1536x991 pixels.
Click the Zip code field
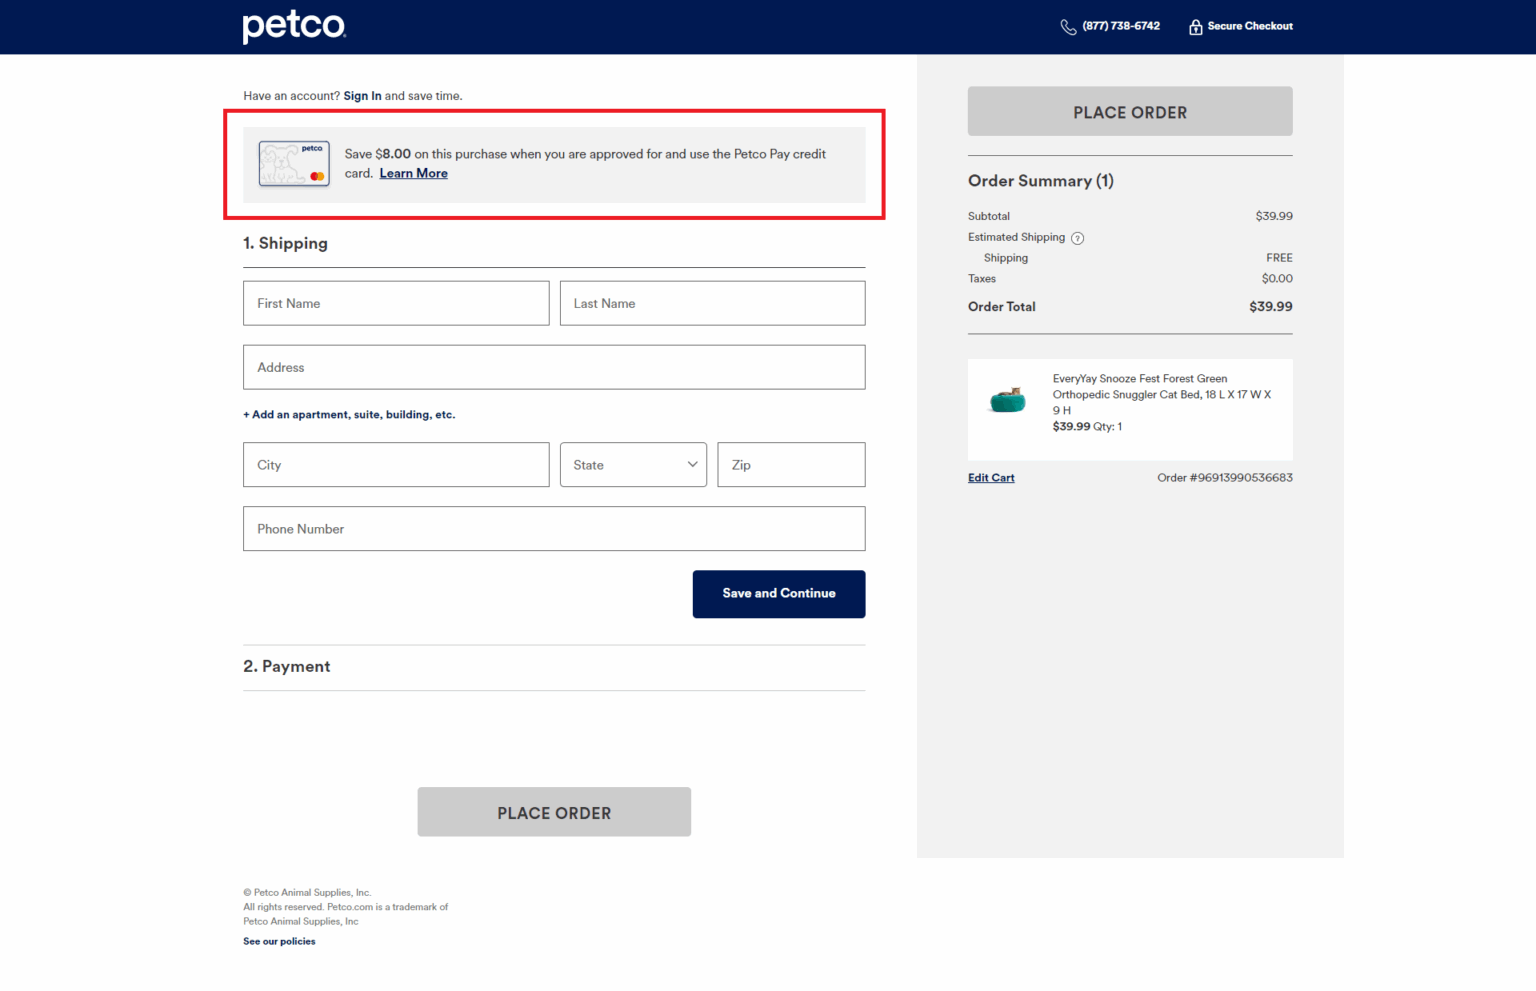(x=790, y=464)
